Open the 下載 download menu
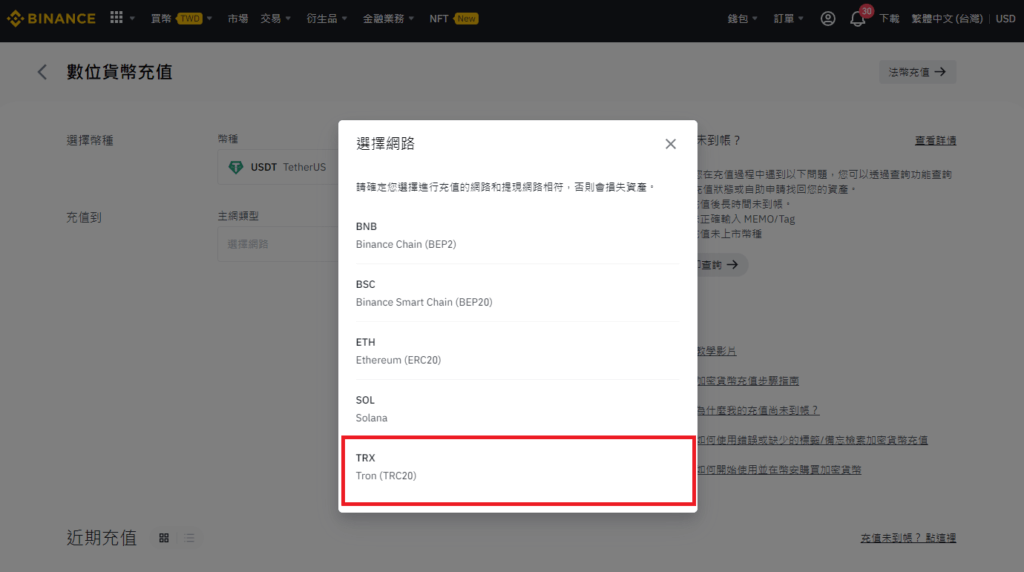 [x=889, y=18]
